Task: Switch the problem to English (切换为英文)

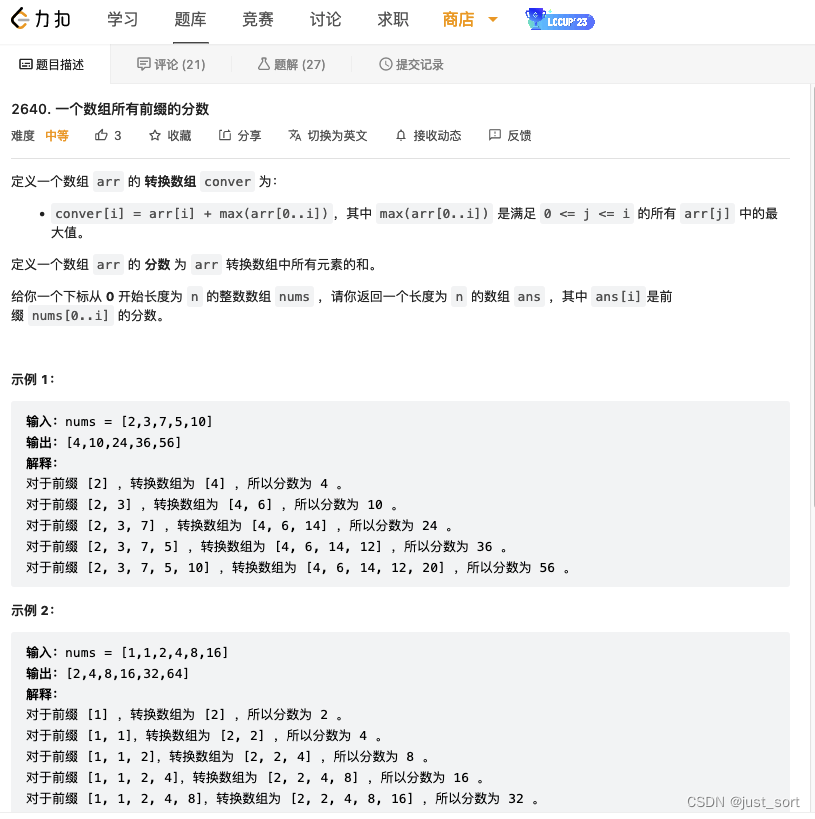Action: 327,135
